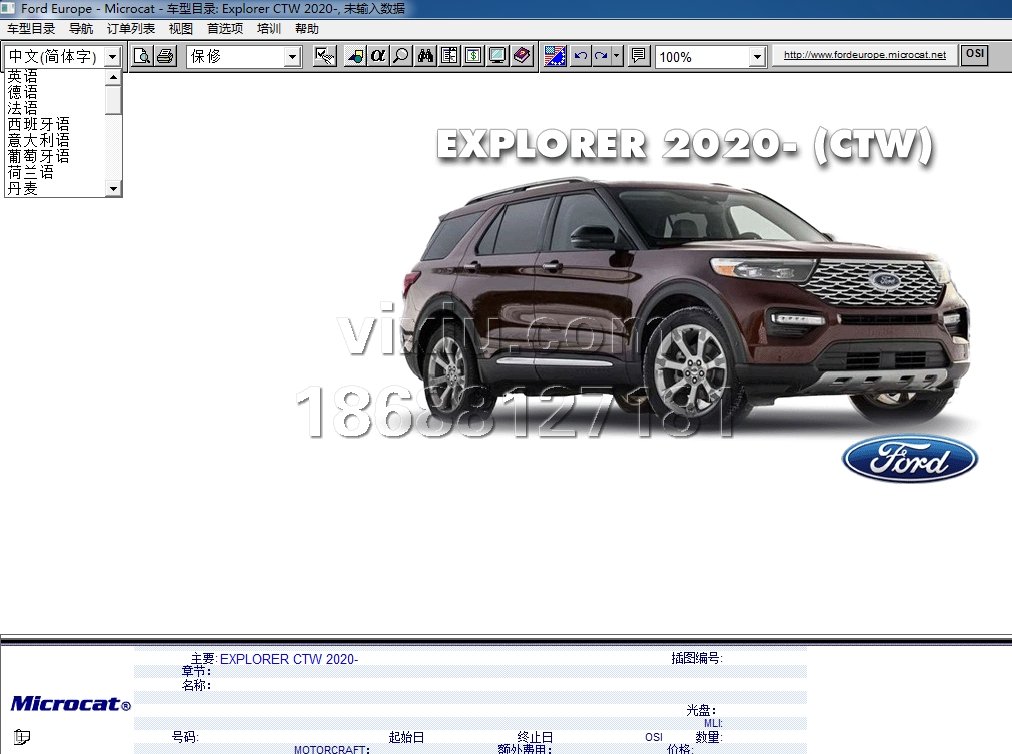The image size is (1012, 754).
Task: Click the checkmark hand icon
Action: click(324, 56)
